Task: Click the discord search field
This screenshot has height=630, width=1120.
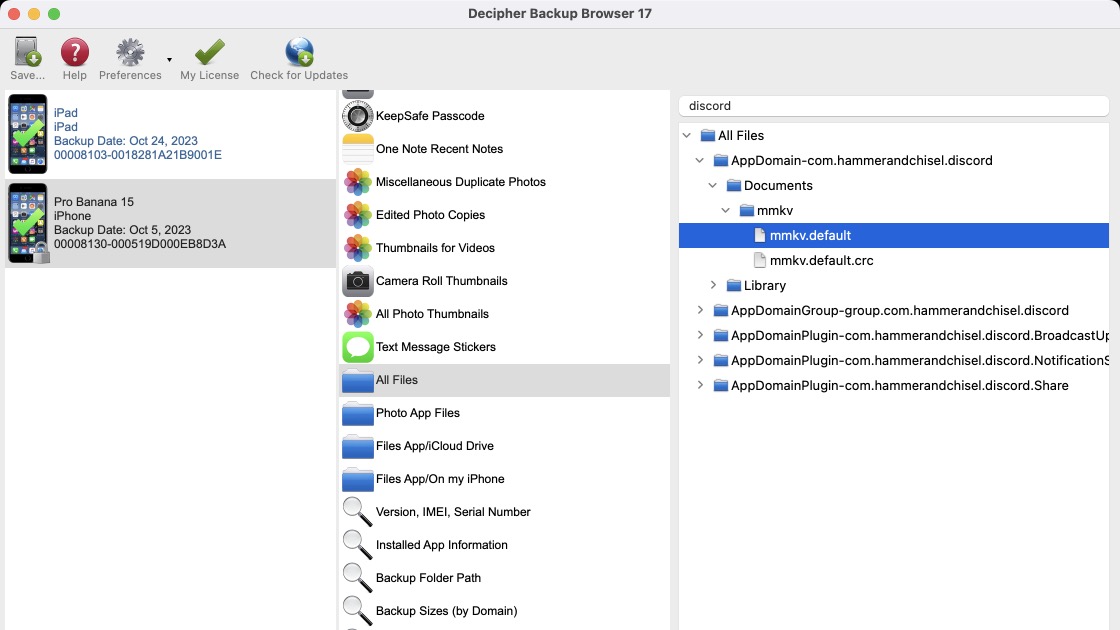Action: coord(894,105)
